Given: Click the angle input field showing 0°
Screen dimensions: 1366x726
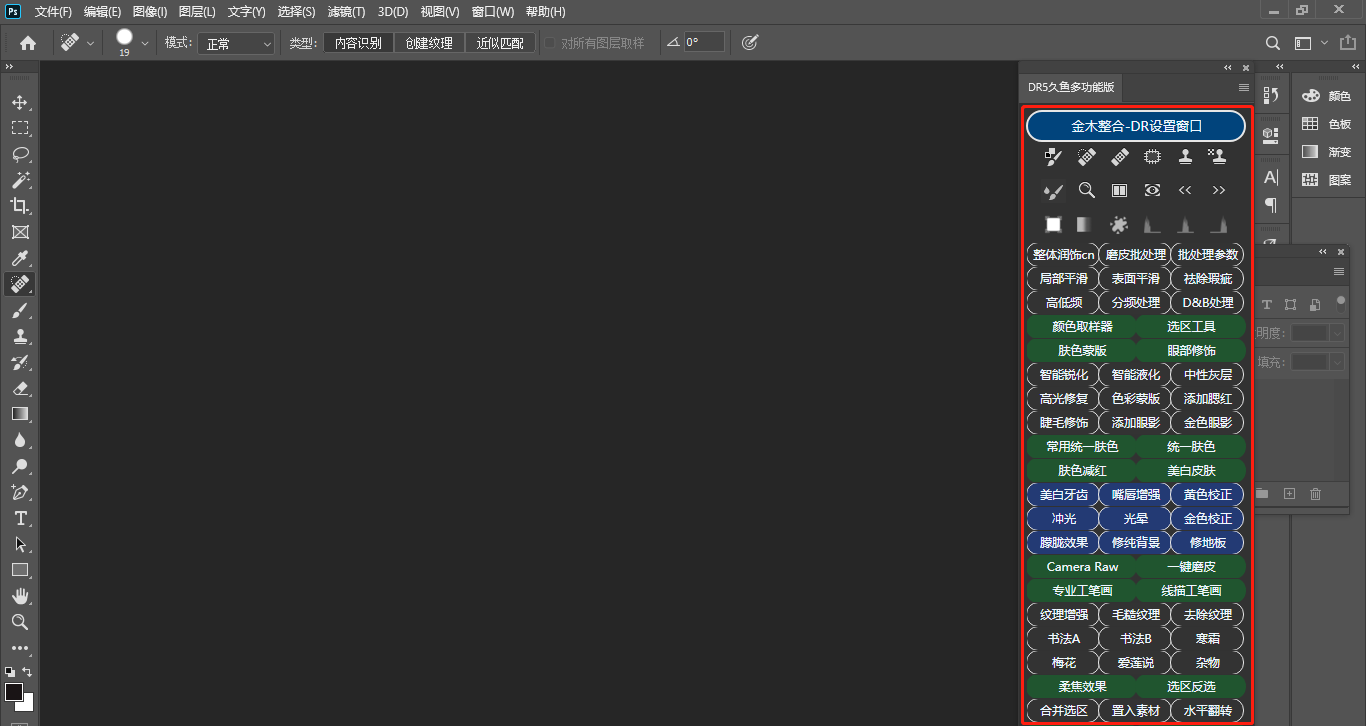Looking at the screenshot, I should pyautogui.click(x=704, y=43).
